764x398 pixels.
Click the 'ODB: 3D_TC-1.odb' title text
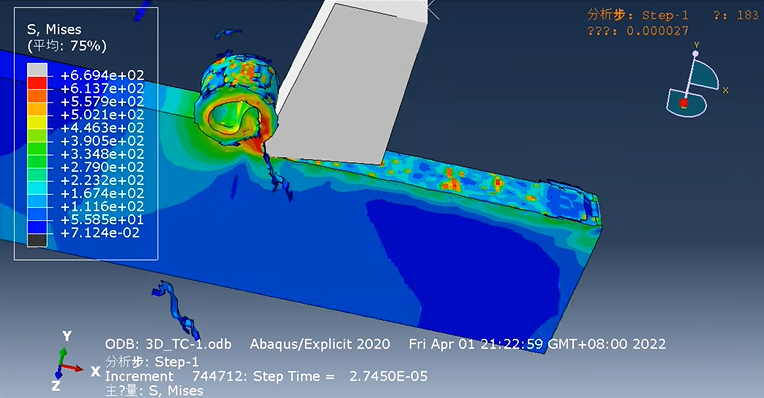(x=168, y=344)
